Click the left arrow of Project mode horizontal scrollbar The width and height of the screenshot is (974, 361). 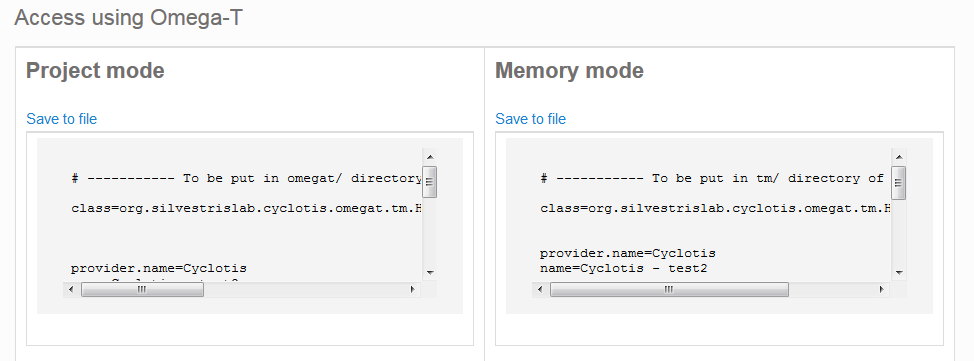tap(70, 290)
